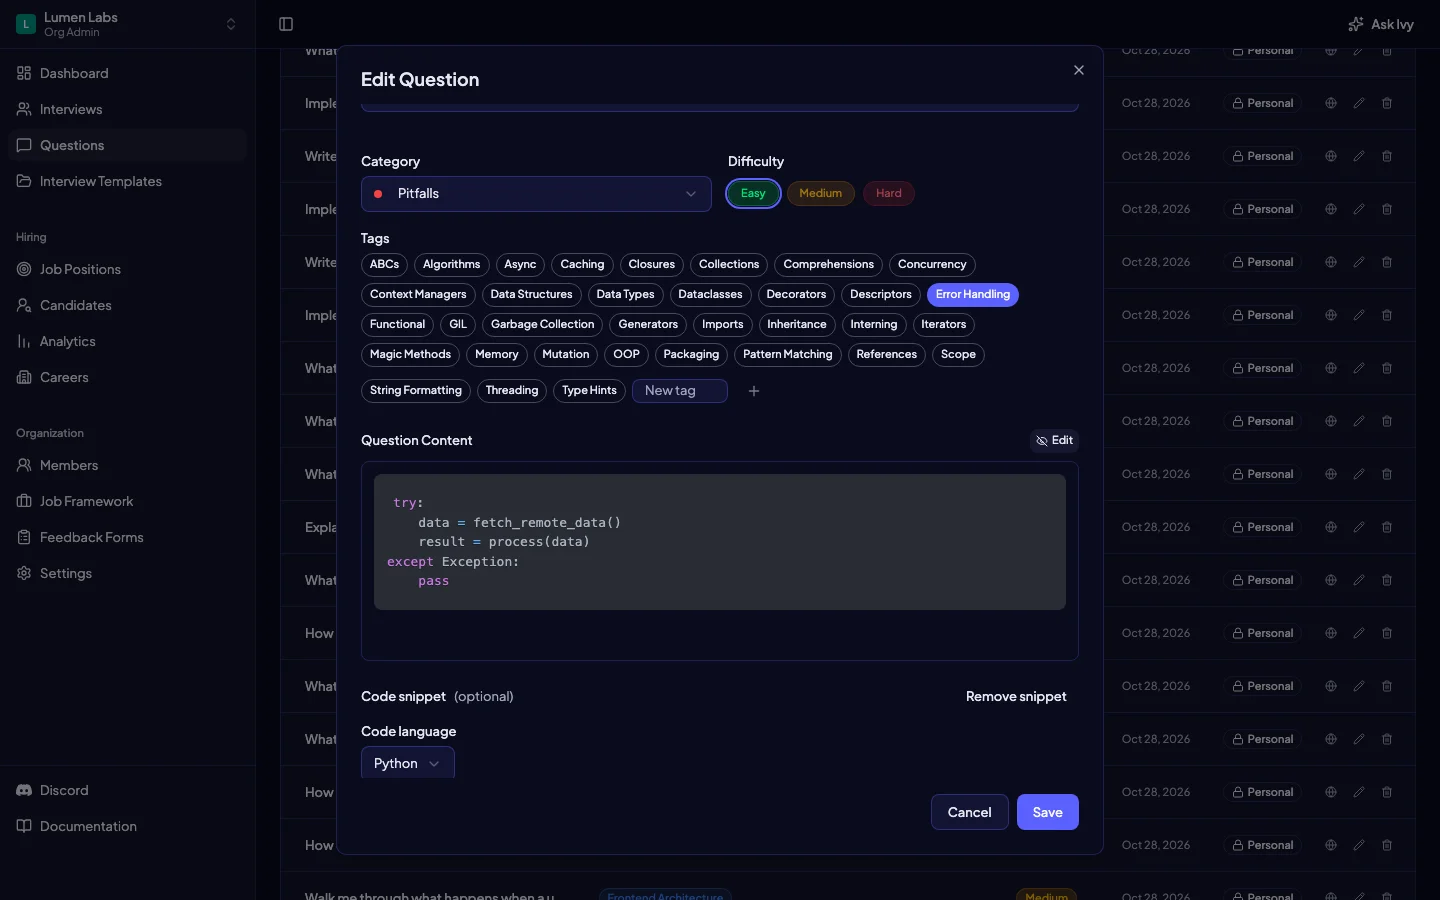This screenshot has width=1440, height=900.
Task: Select Easy difficulty
Action: 753,194
